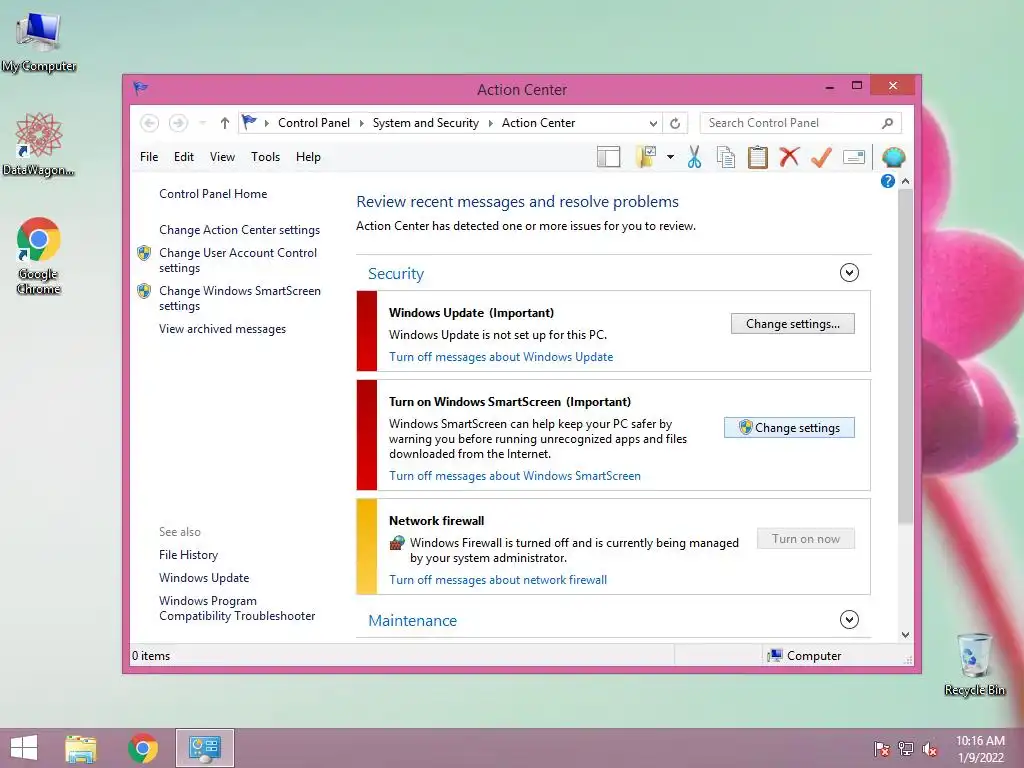
Task: Select Control Panel in the breadcrumb
Action: [x=314, y=123]
